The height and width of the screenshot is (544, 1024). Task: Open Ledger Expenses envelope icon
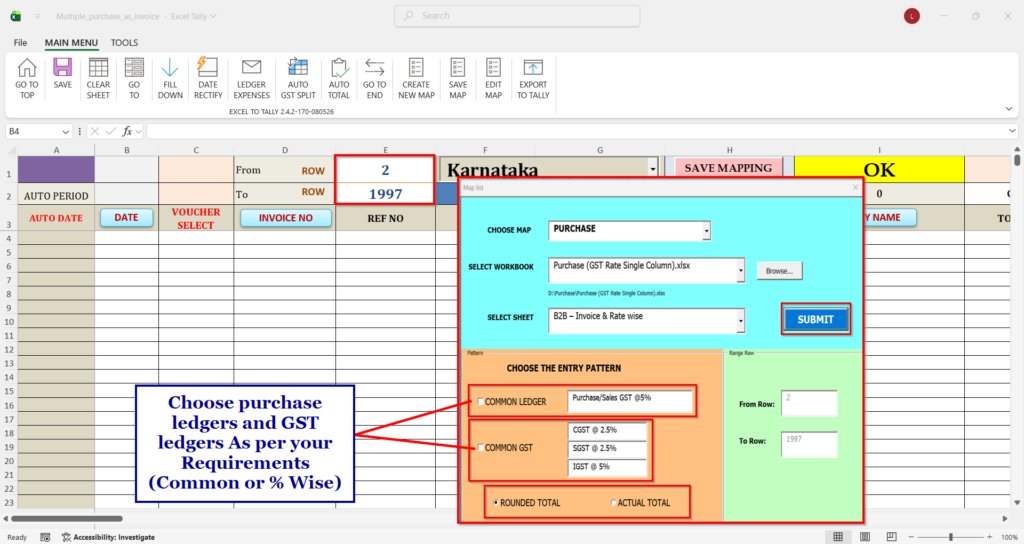click(251, 68)
